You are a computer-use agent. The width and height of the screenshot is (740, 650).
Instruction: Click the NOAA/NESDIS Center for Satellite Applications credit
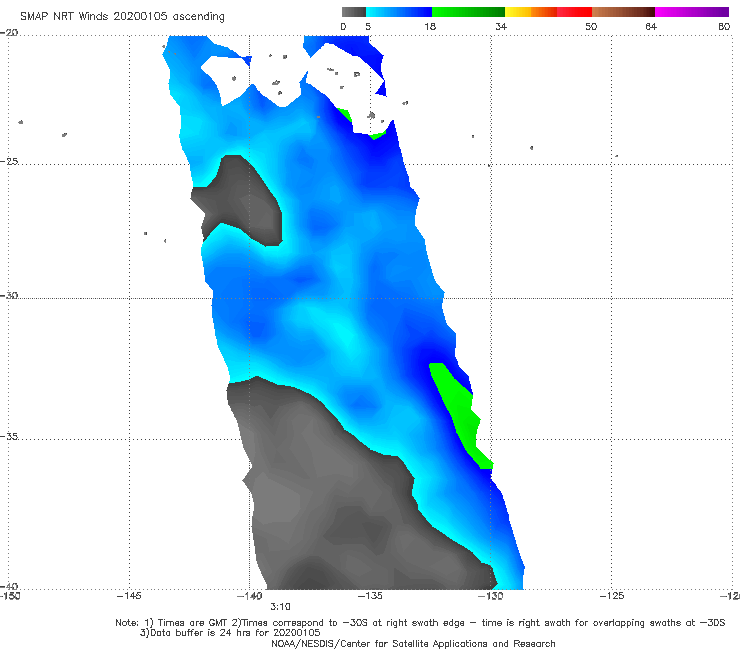point(413,644)
